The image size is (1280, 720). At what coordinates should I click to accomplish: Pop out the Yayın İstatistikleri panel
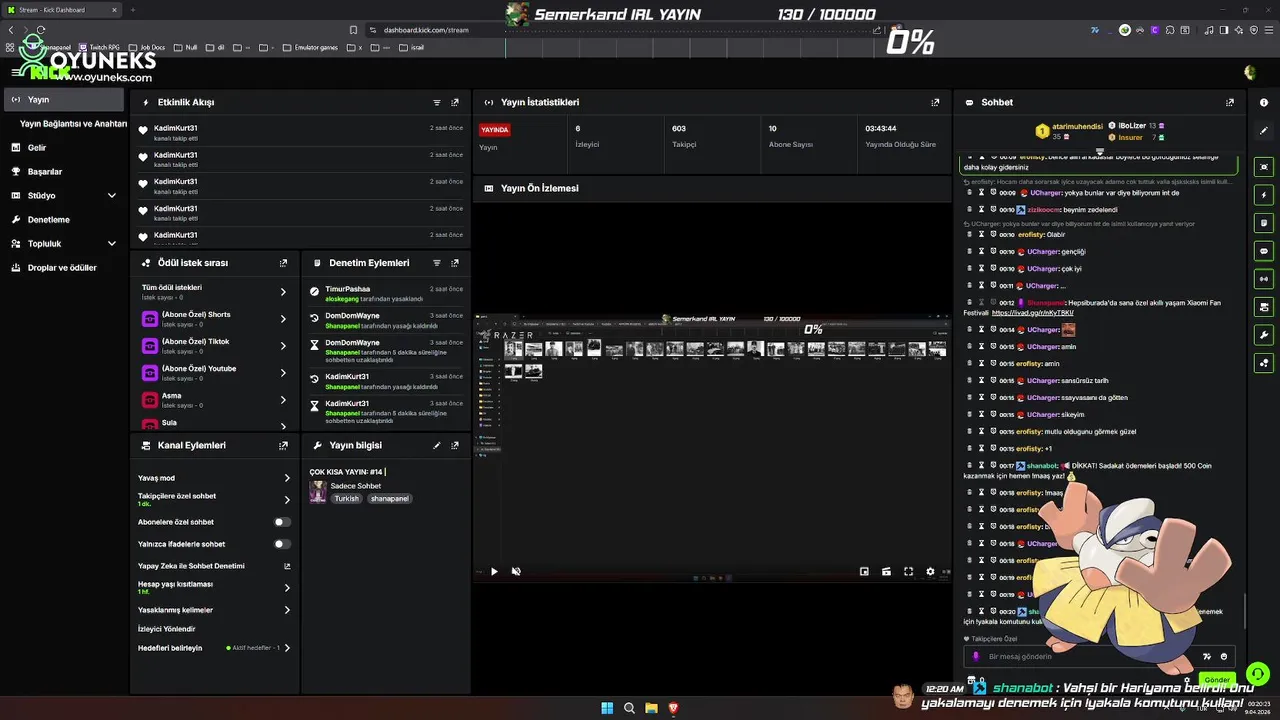[x=935, y=102]
